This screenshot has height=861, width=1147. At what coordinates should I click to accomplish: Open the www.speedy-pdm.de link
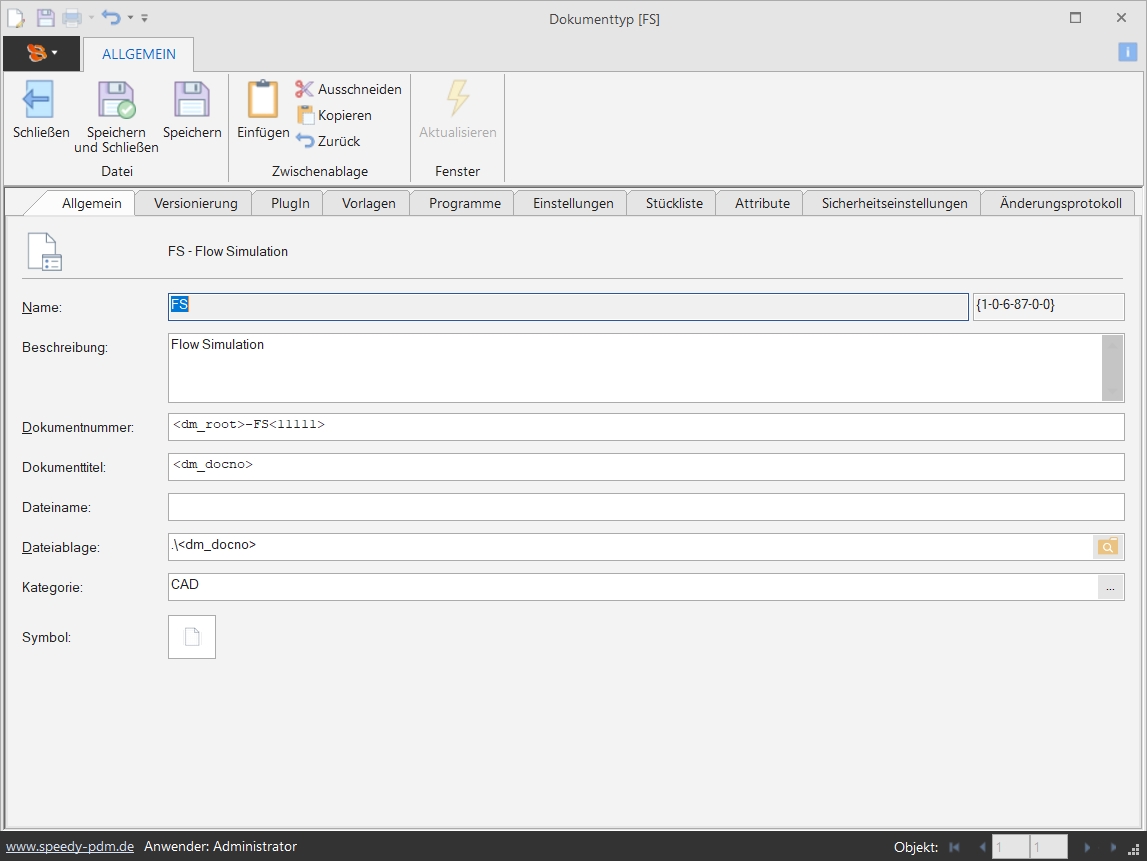pos(70,846)
